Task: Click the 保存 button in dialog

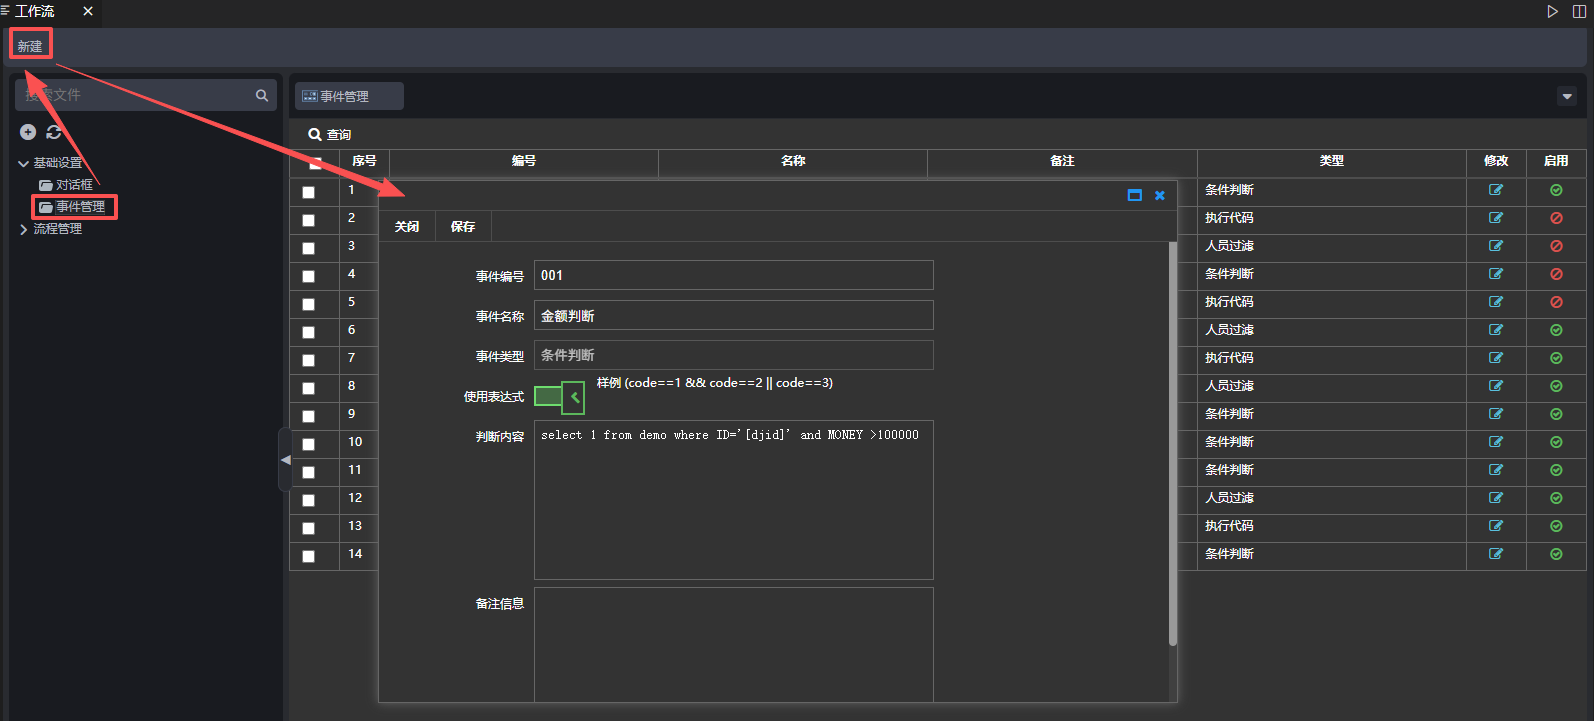Action: click(463, 227)
